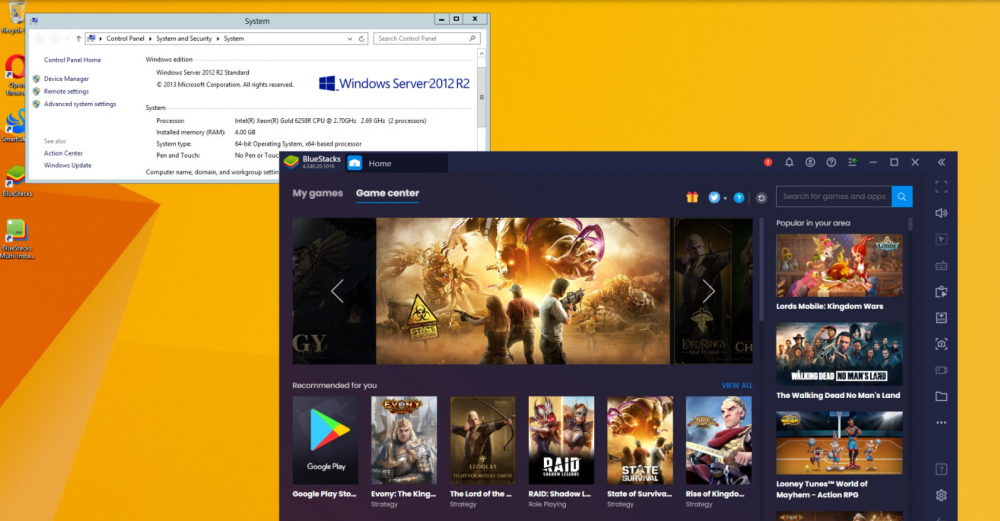Click the Install APK icon in sidebar

(941, 318)
